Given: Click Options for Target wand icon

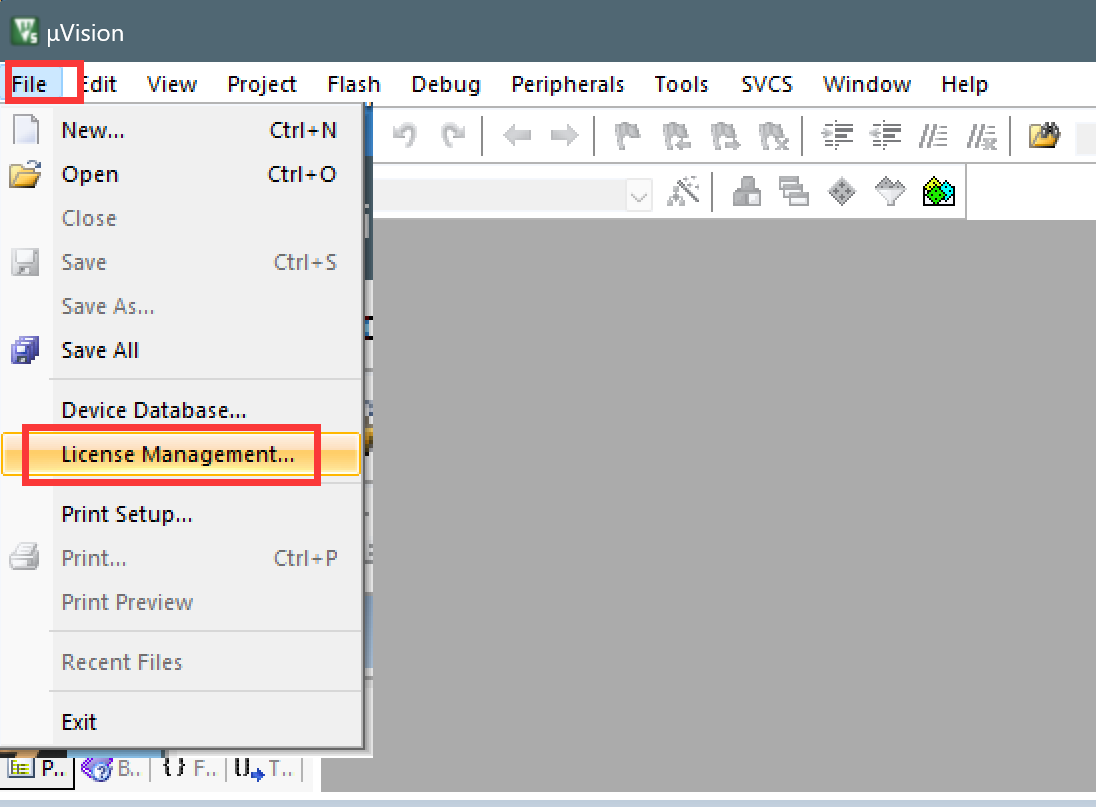Looking at the screenshot, I should (684, 191).
